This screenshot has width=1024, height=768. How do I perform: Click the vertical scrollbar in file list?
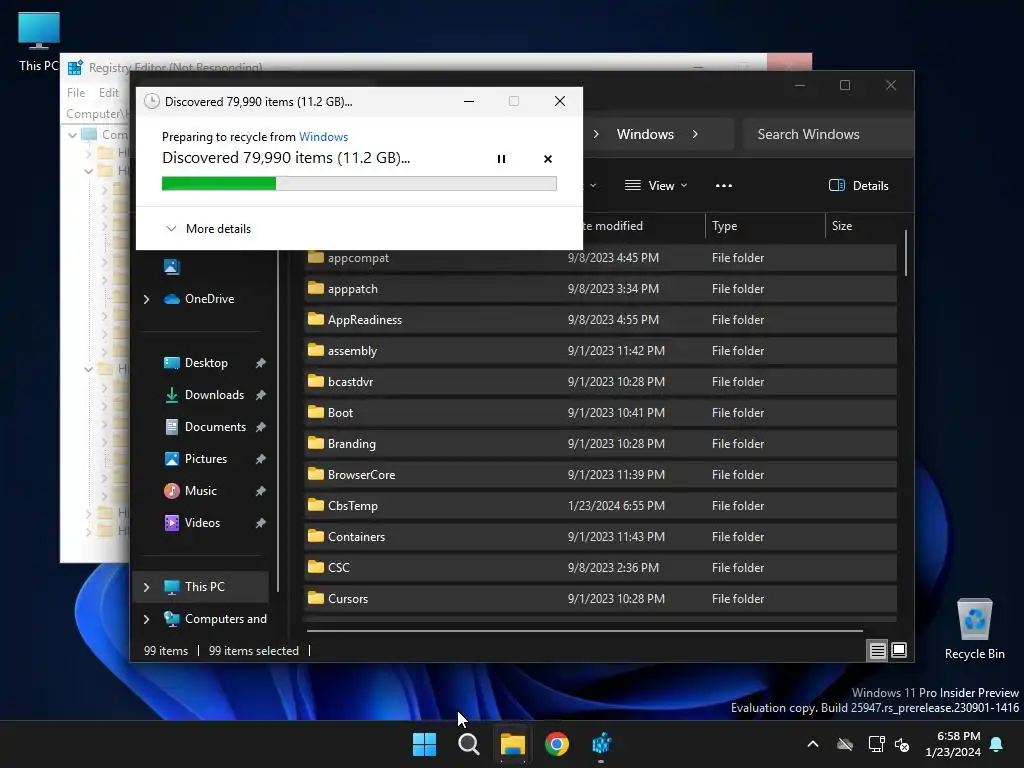(x=906, y=253)
